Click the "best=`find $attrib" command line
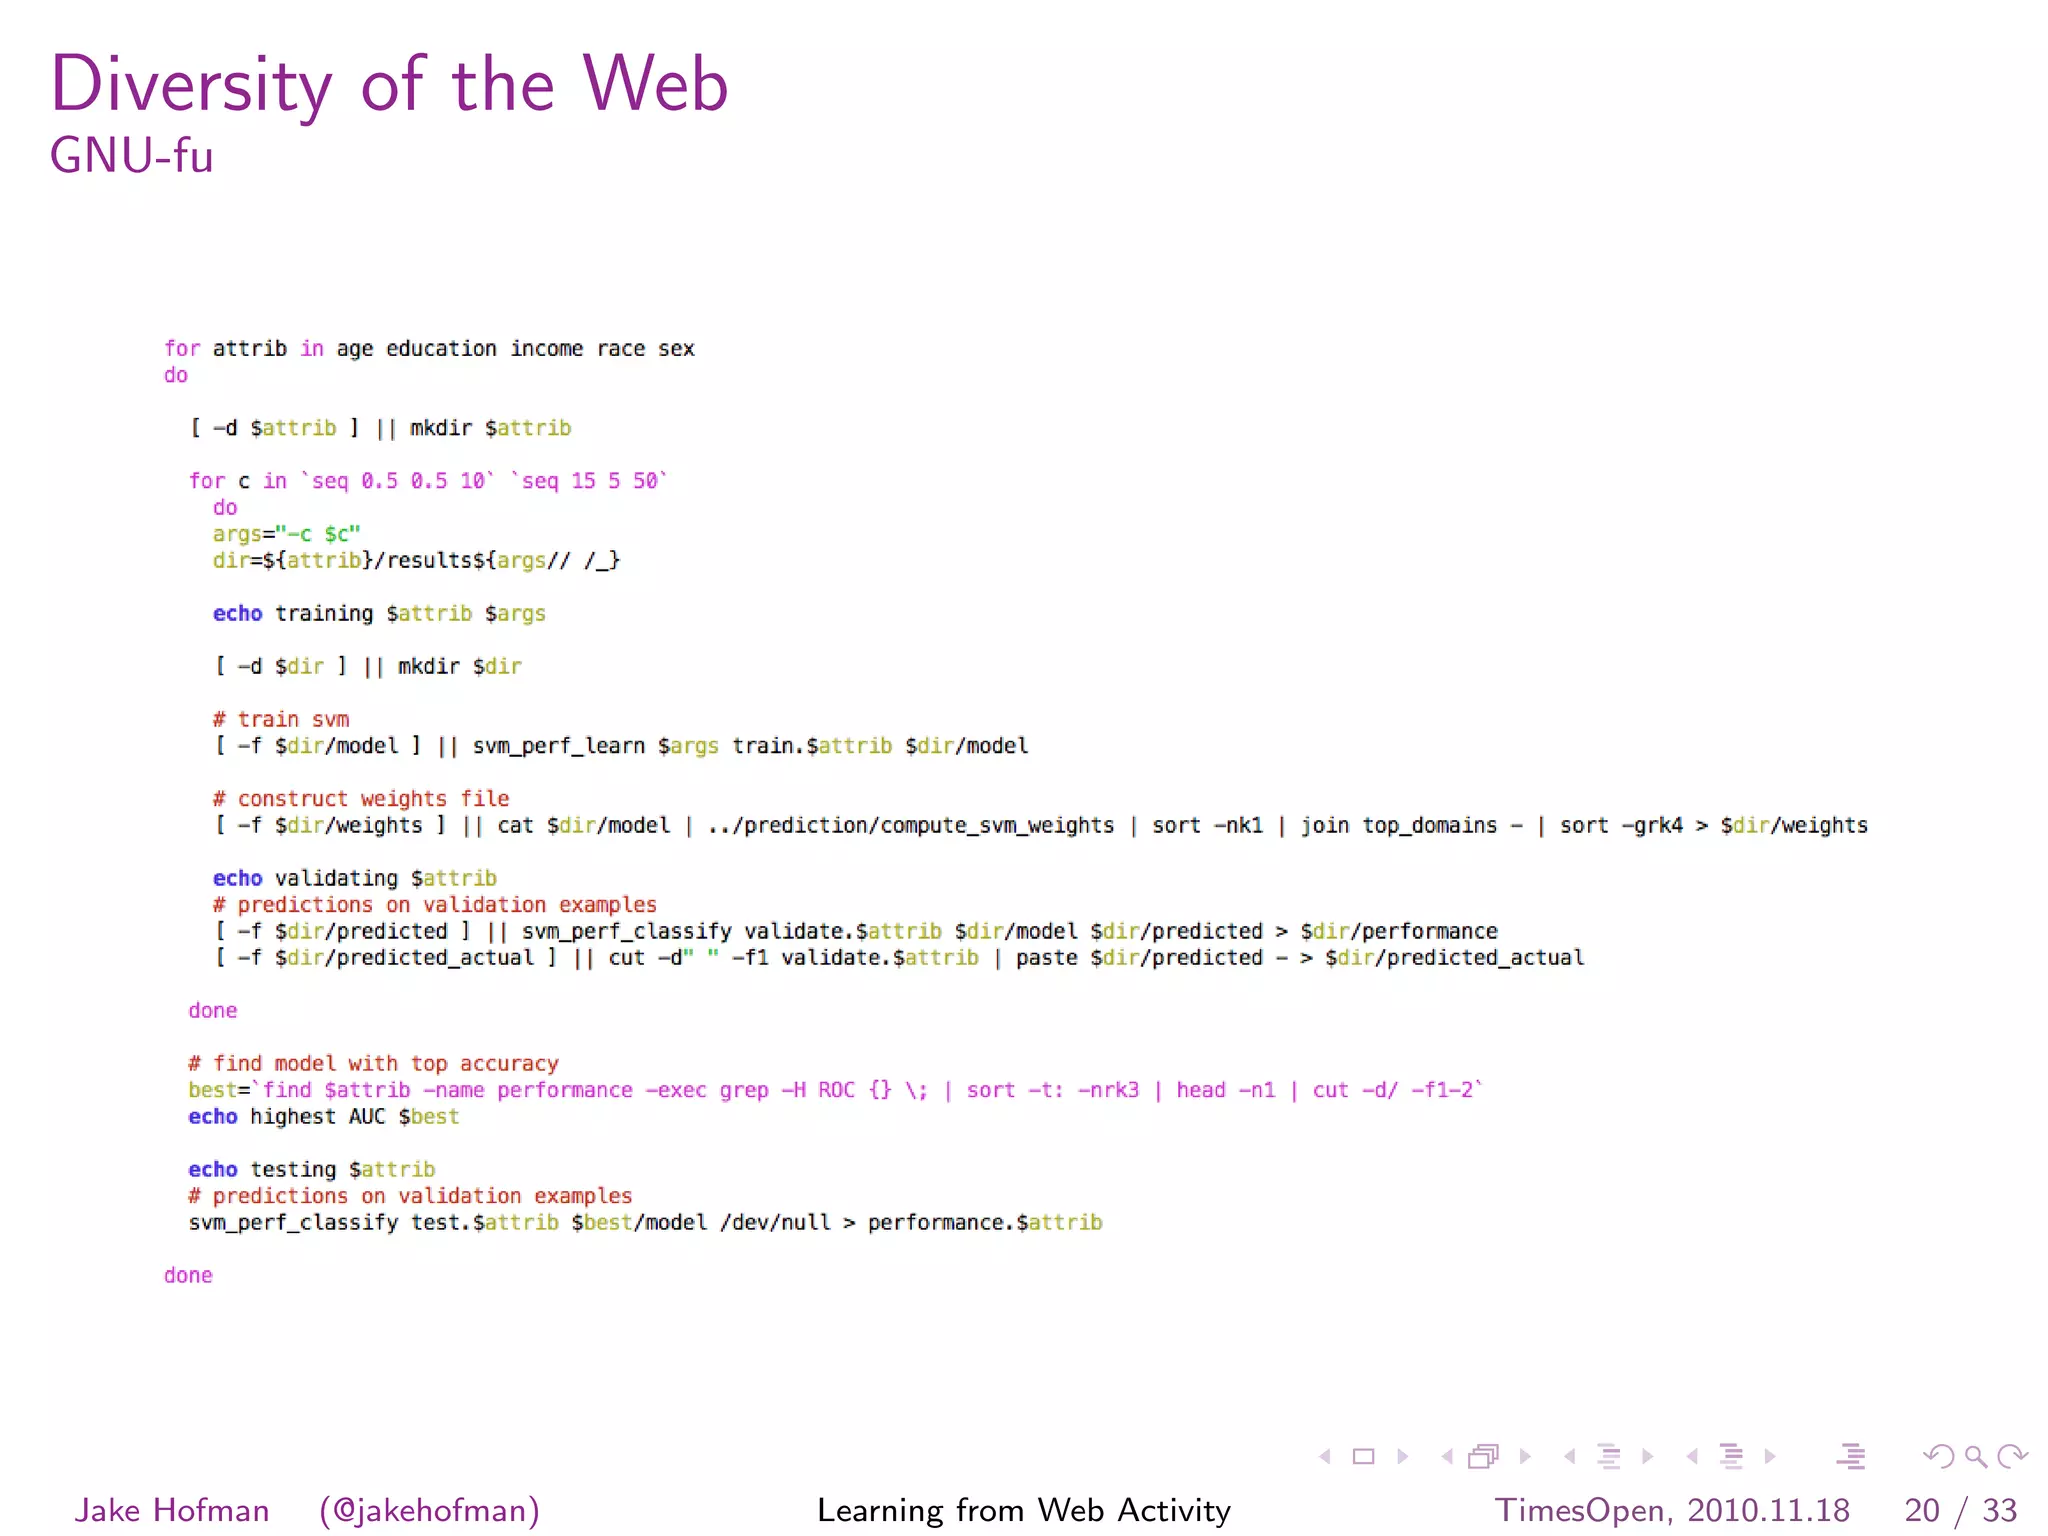2048x1536 pixels. (835, 1090)
